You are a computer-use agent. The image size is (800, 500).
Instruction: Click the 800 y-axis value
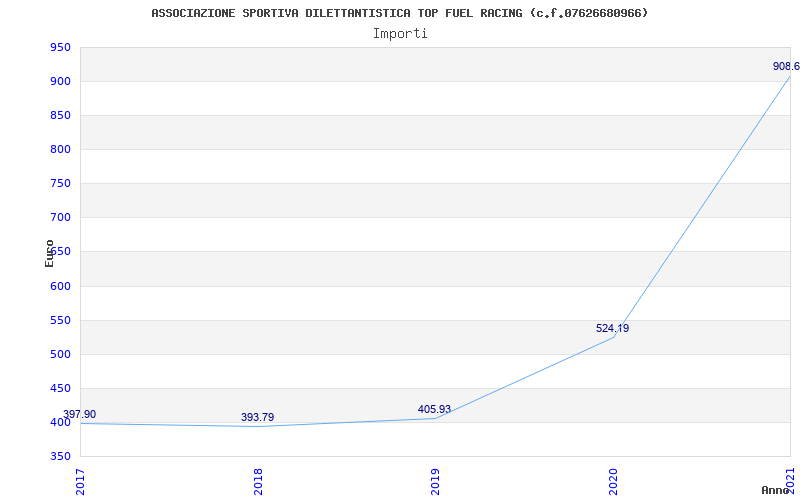point(60,149)
